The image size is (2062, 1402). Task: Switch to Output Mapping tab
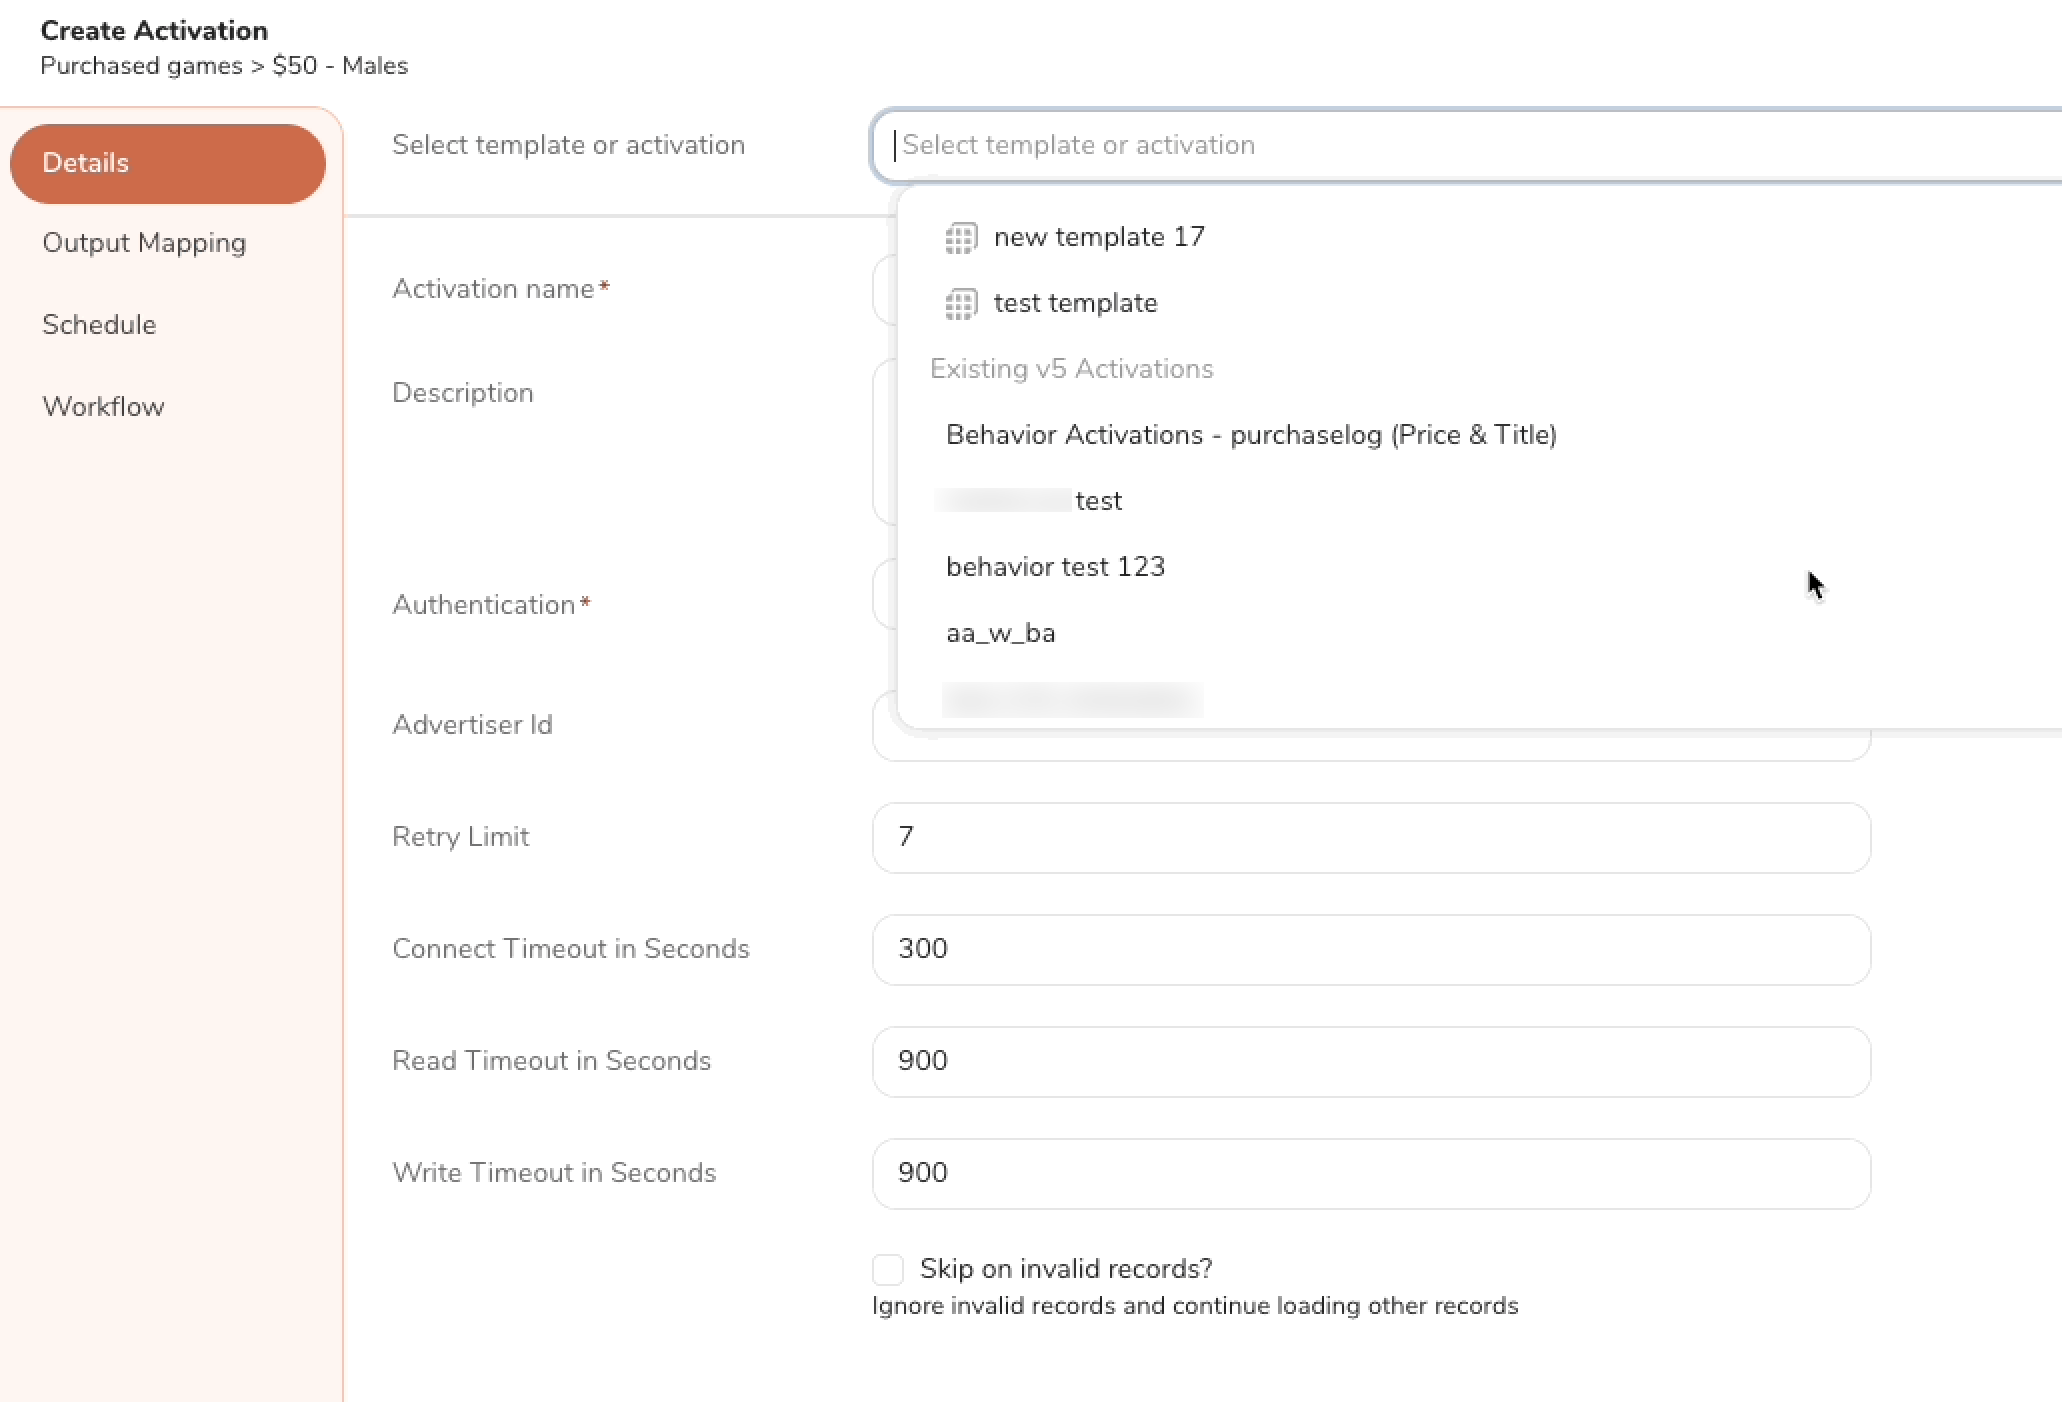tap(144, 243)
